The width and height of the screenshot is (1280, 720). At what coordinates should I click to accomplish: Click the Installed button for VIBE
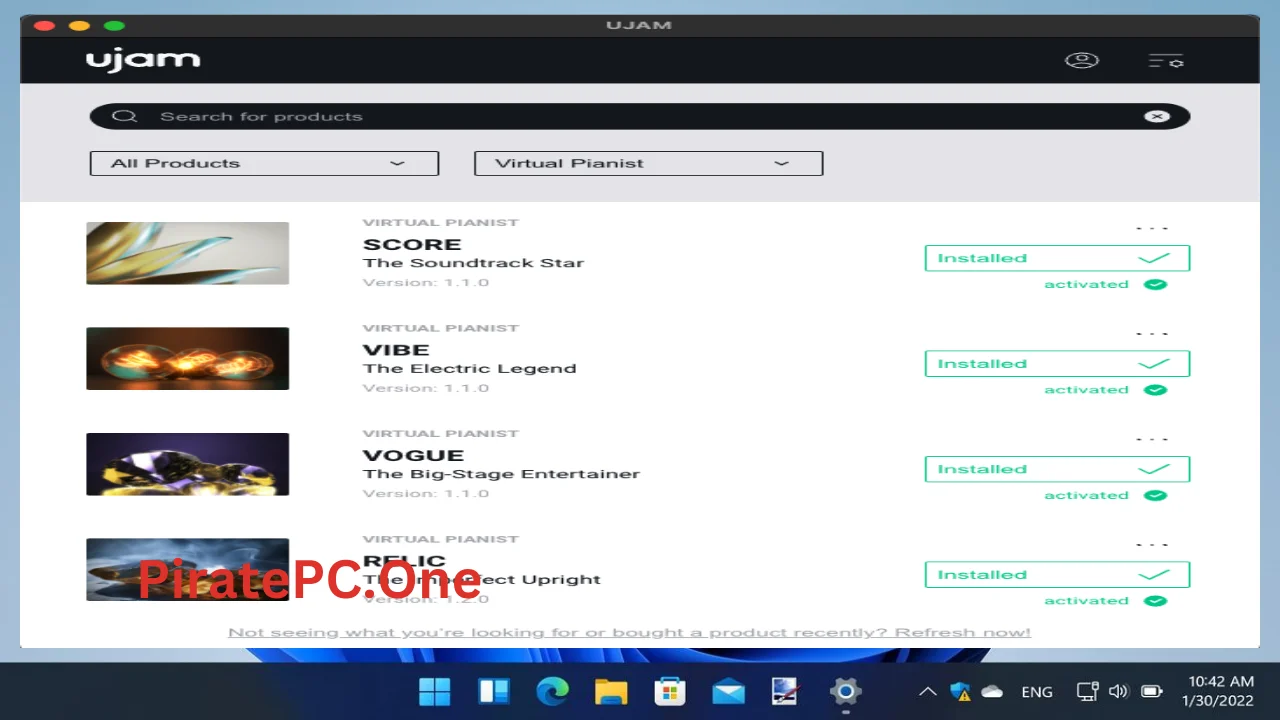1057,364
